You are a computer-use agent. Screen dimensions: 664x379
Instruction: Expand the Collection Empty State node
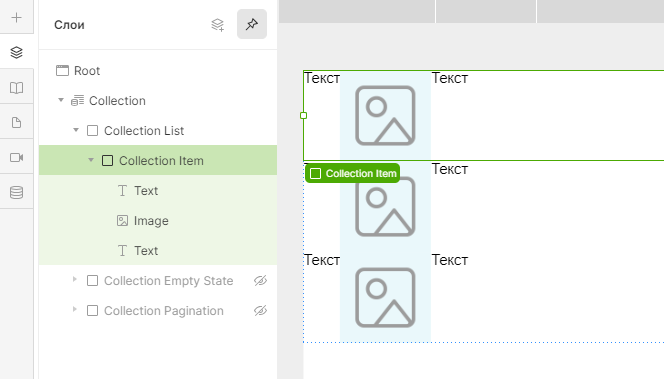point(75,279)
